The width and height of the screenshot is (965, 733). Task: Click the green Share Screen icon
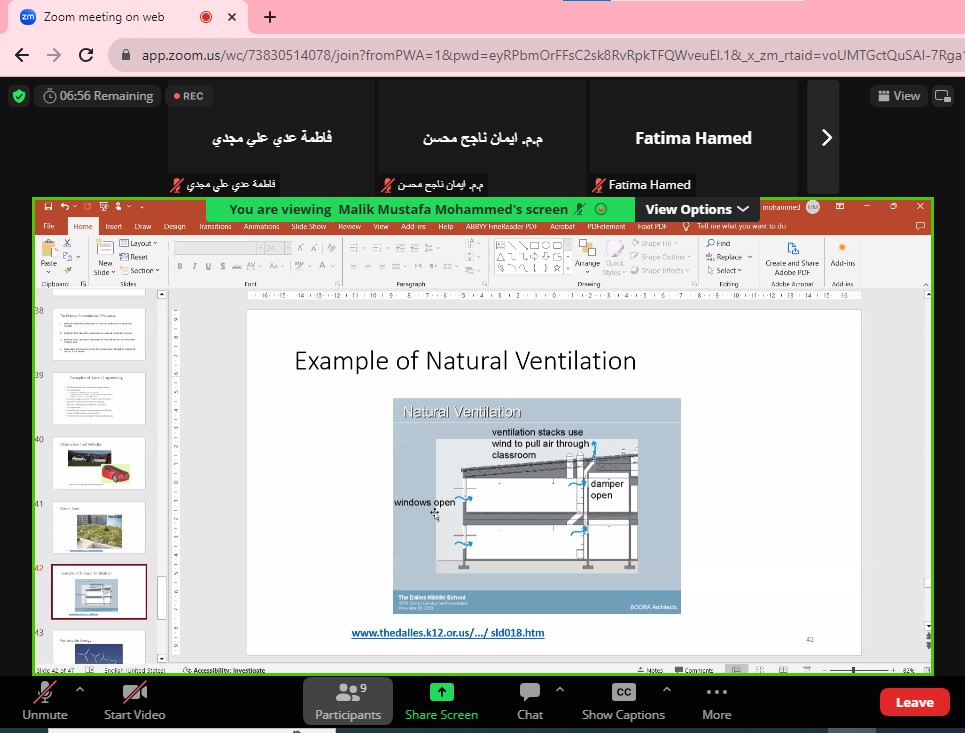(x=441, y=692)
